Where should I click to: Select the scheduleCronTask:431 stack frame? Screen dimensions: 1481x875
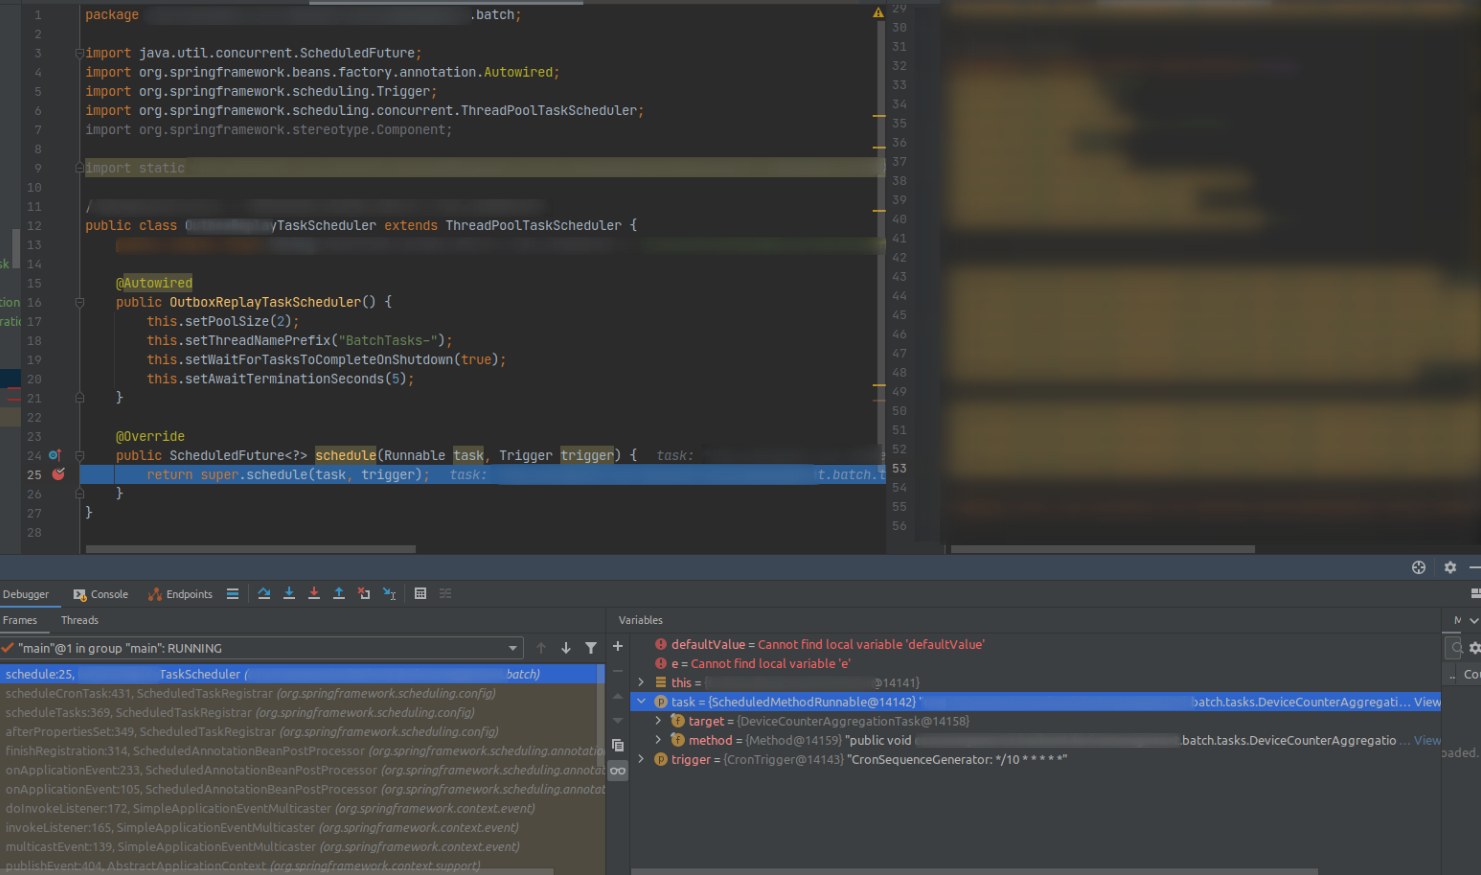pos(300,693)
